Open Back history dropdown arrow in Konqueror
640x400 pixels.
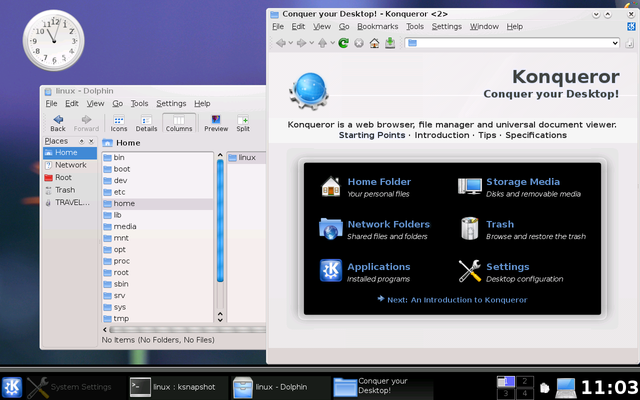(291, 43)
